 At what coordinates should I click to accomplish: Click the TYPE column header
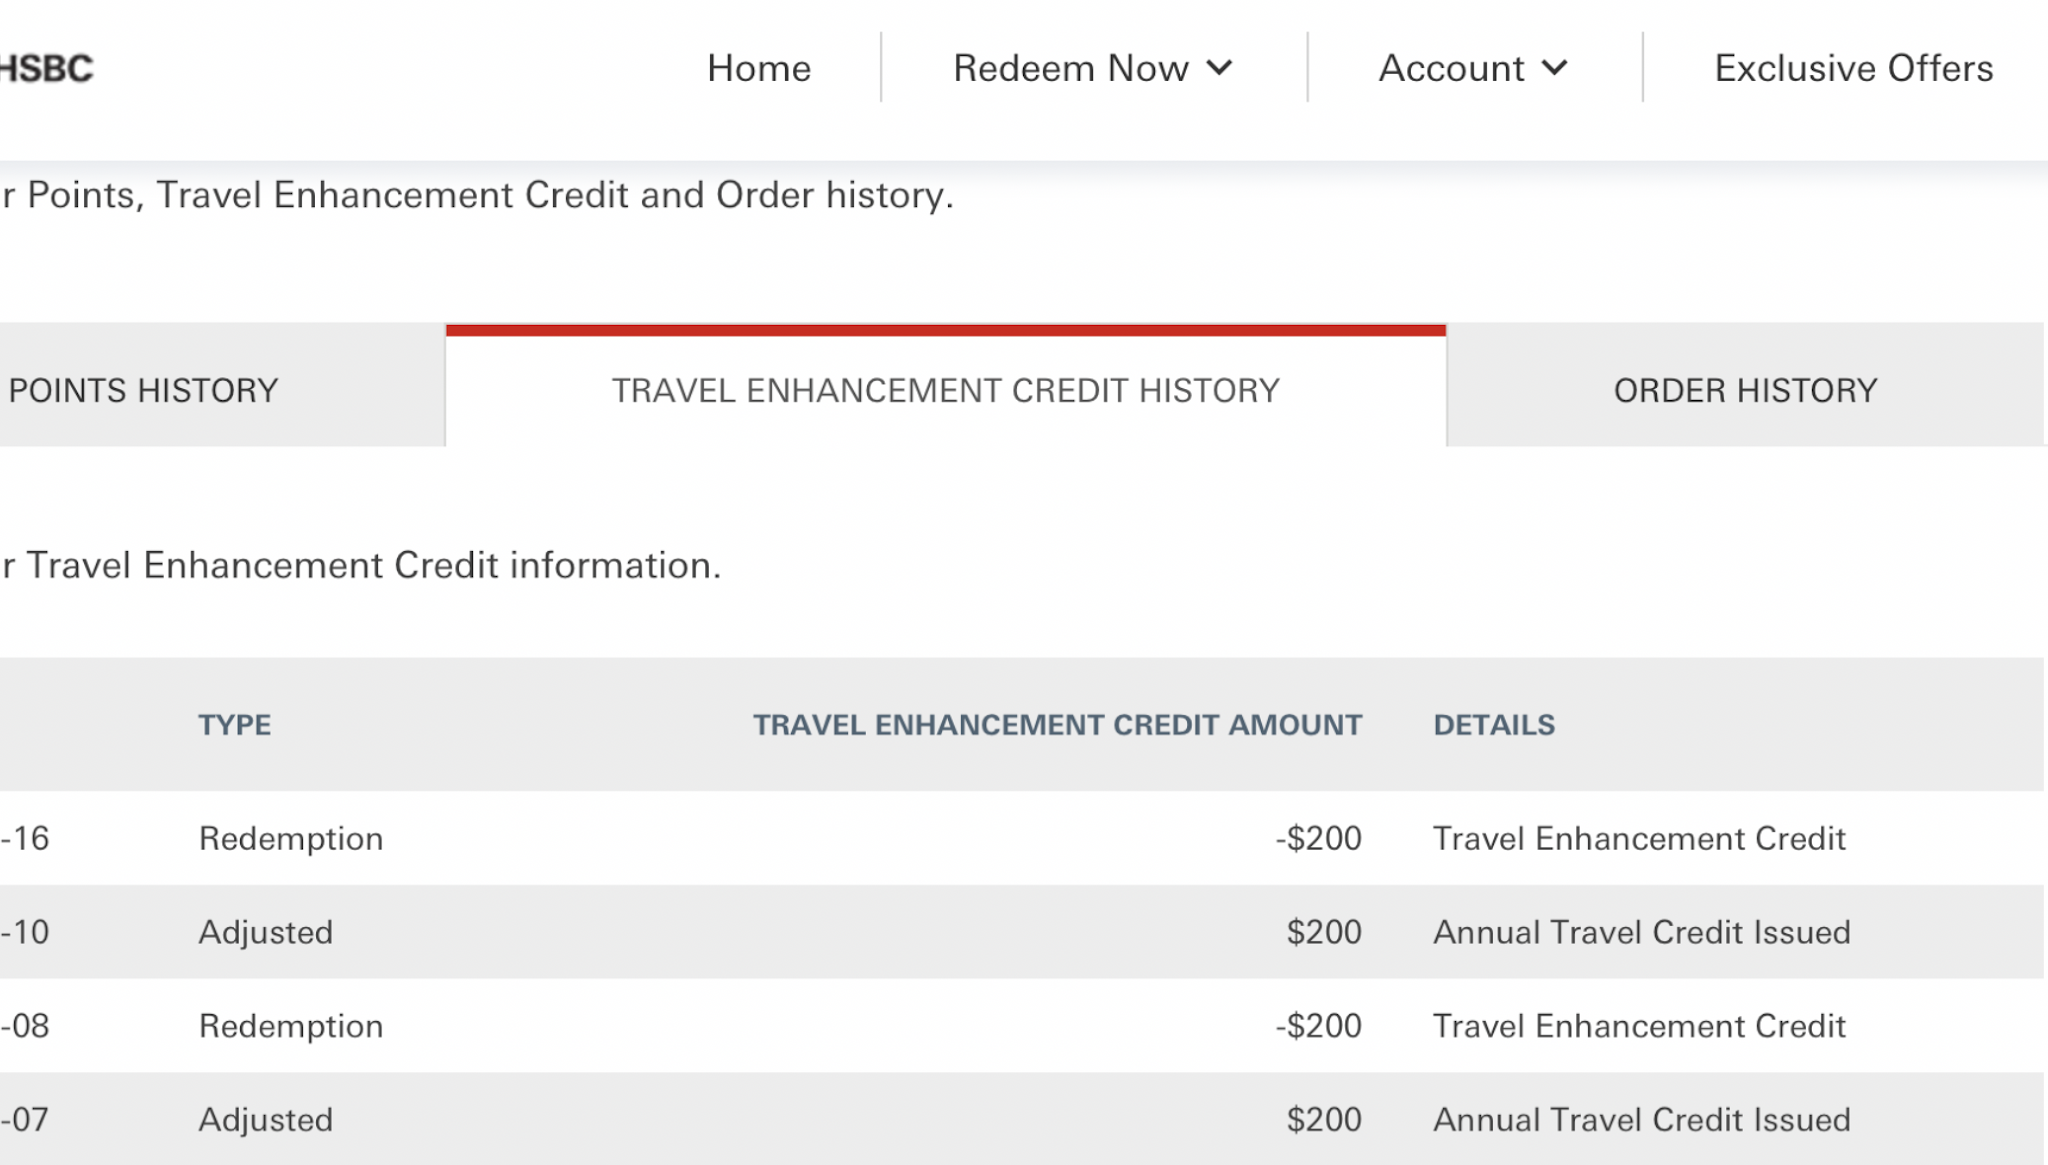click(234, 725)
